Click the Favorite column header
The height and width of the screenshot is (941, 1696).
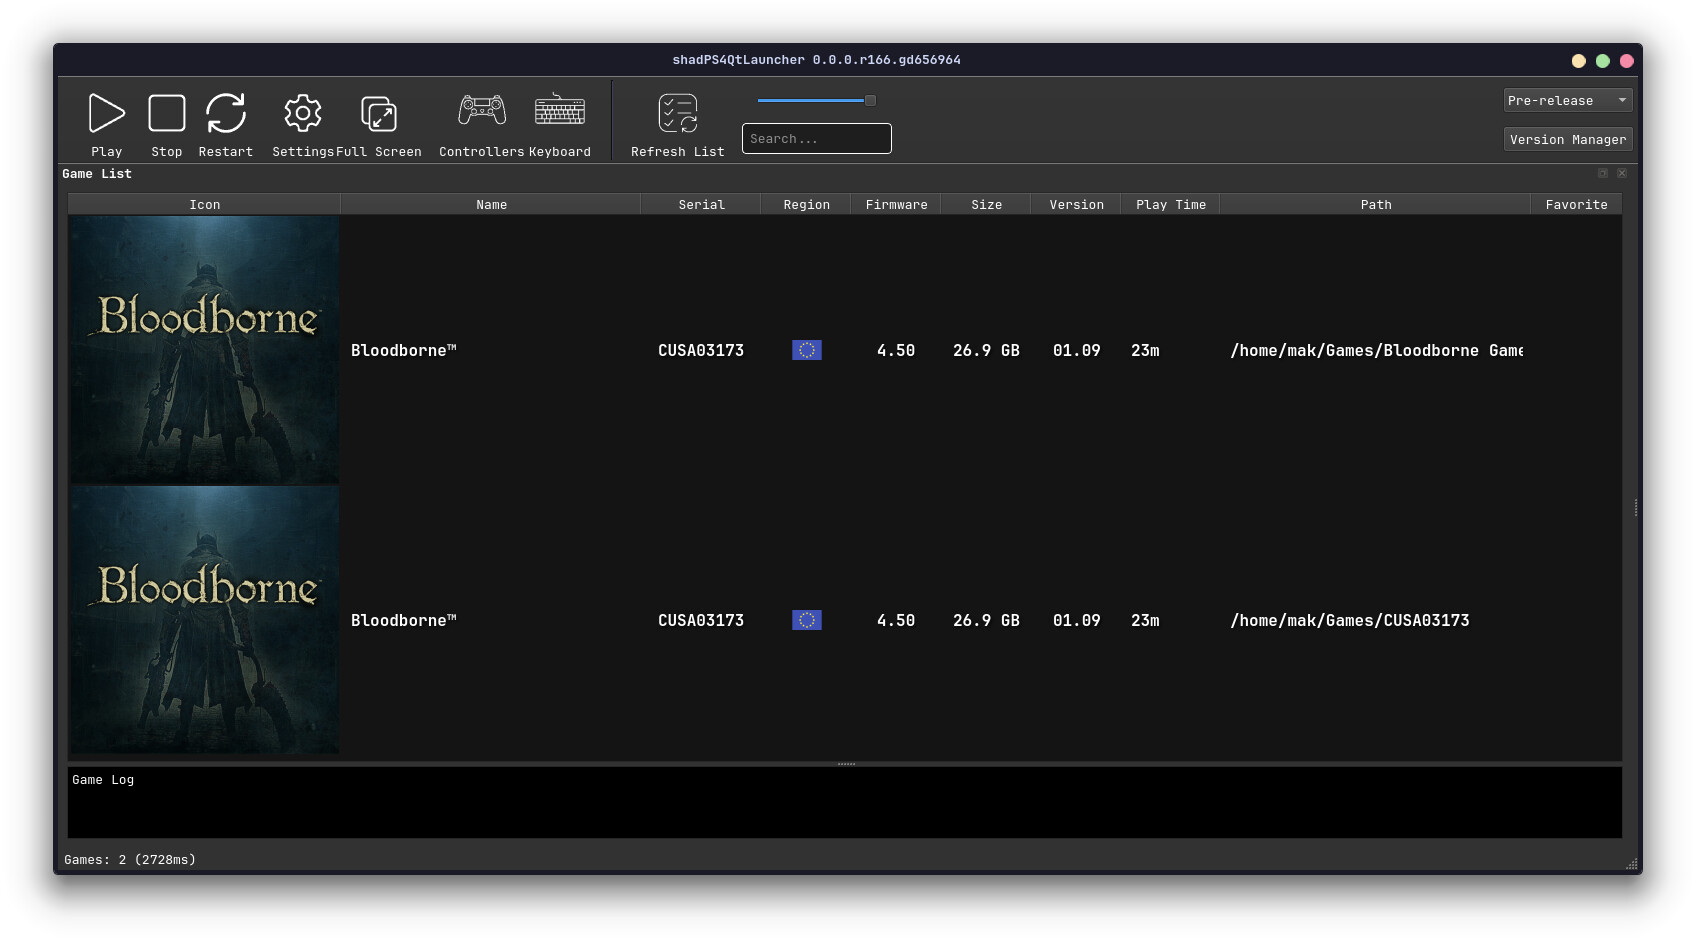coord(1576,205)
